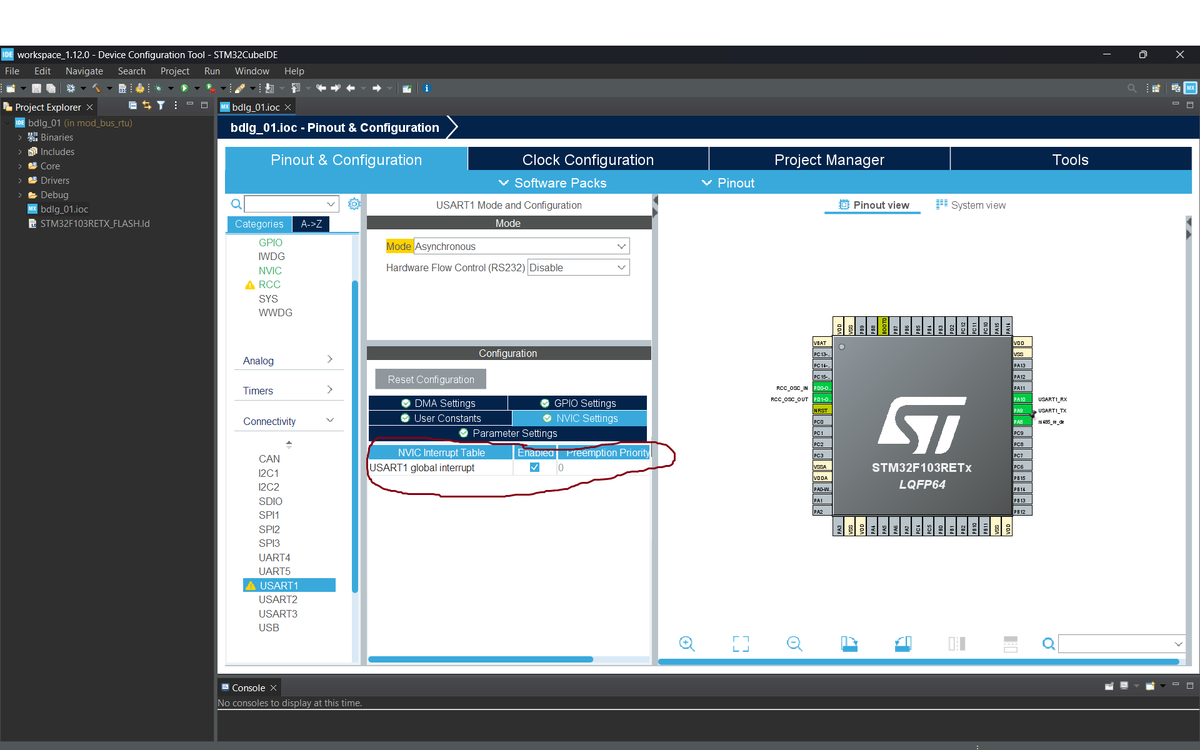The height and width of the screenshot is (750, 1200).
Task: Expand the Binaries tree node
Action: click(x=20, y=137)
